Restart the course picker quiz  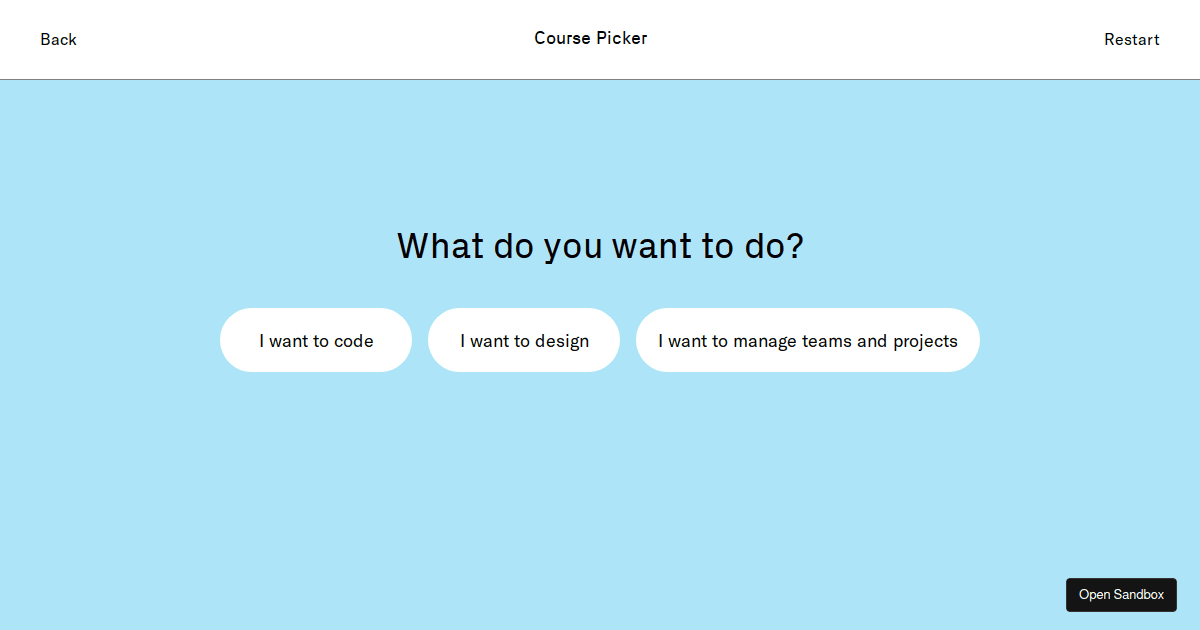point(1131,40)
